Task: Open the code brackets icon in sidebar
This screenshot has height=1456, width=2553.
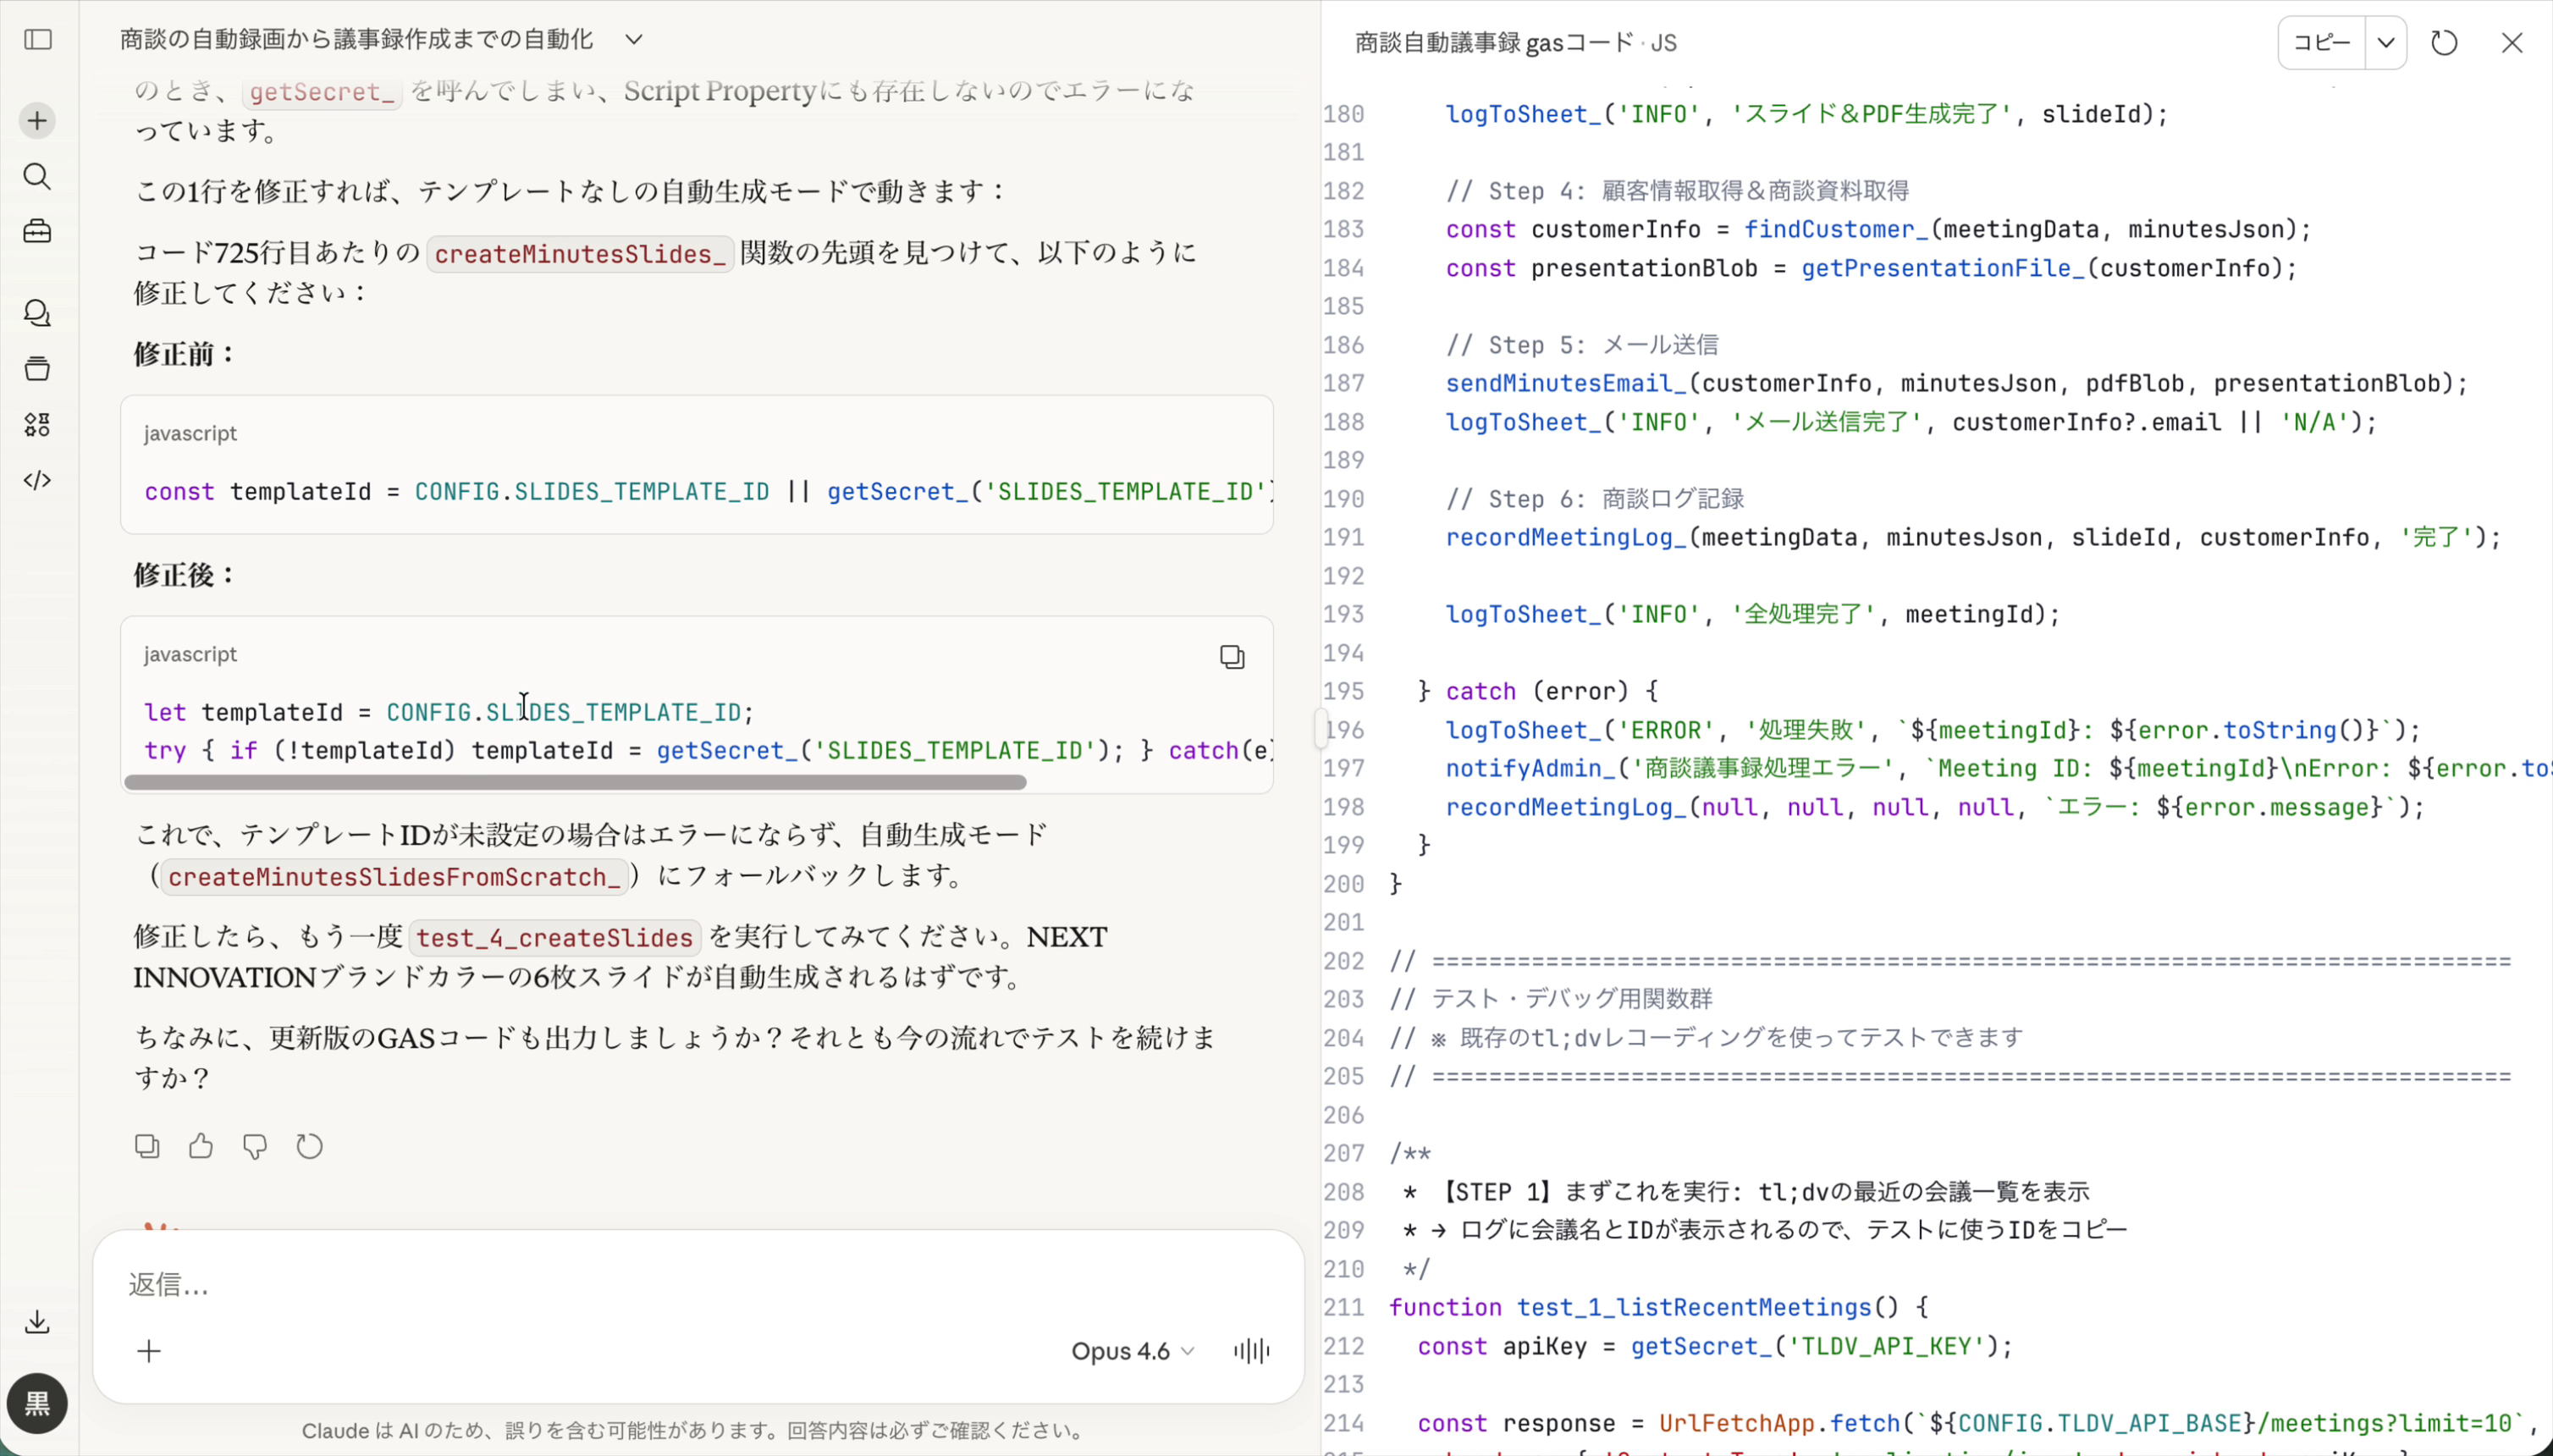Action: tap(38, 480)
